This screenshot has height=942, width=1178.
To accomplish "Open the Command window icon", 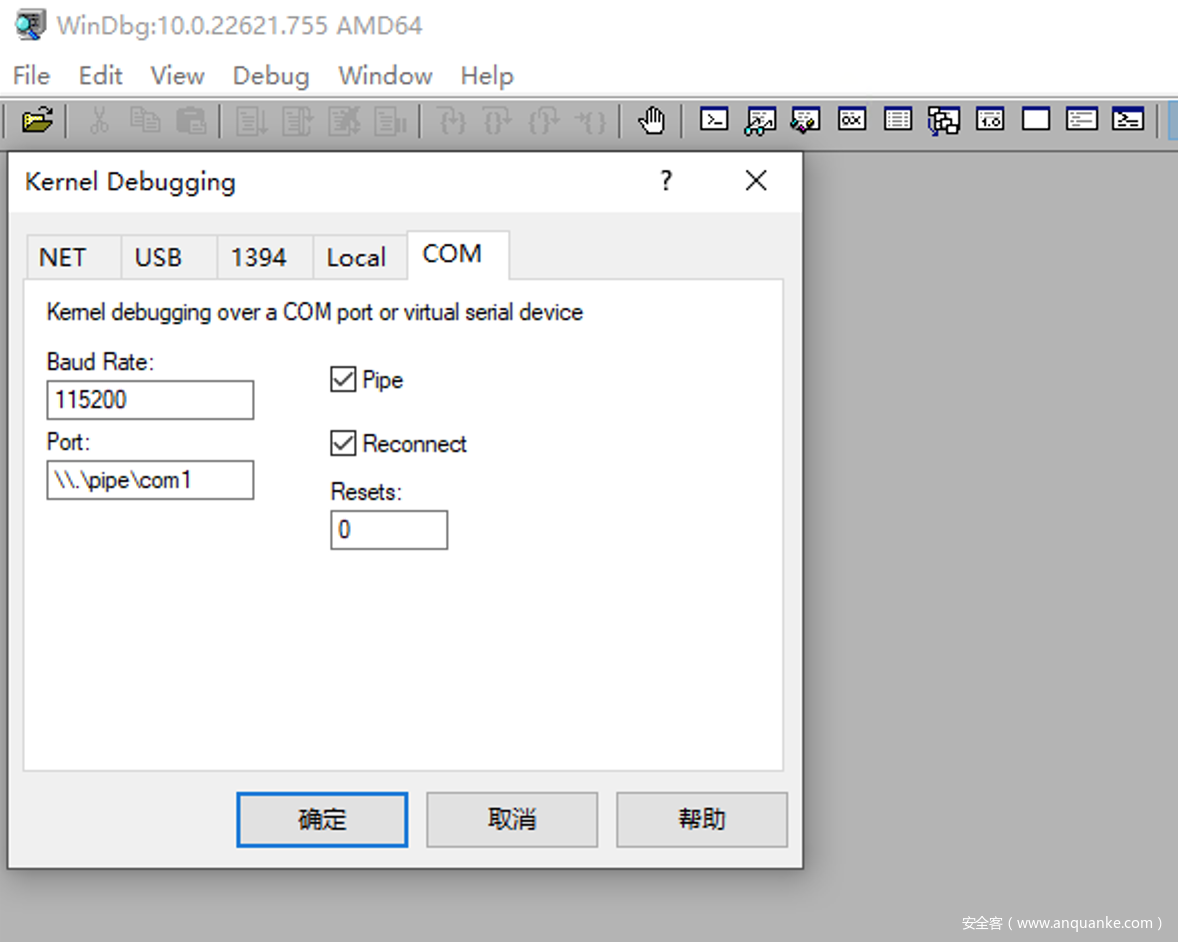I will point(714,119).
